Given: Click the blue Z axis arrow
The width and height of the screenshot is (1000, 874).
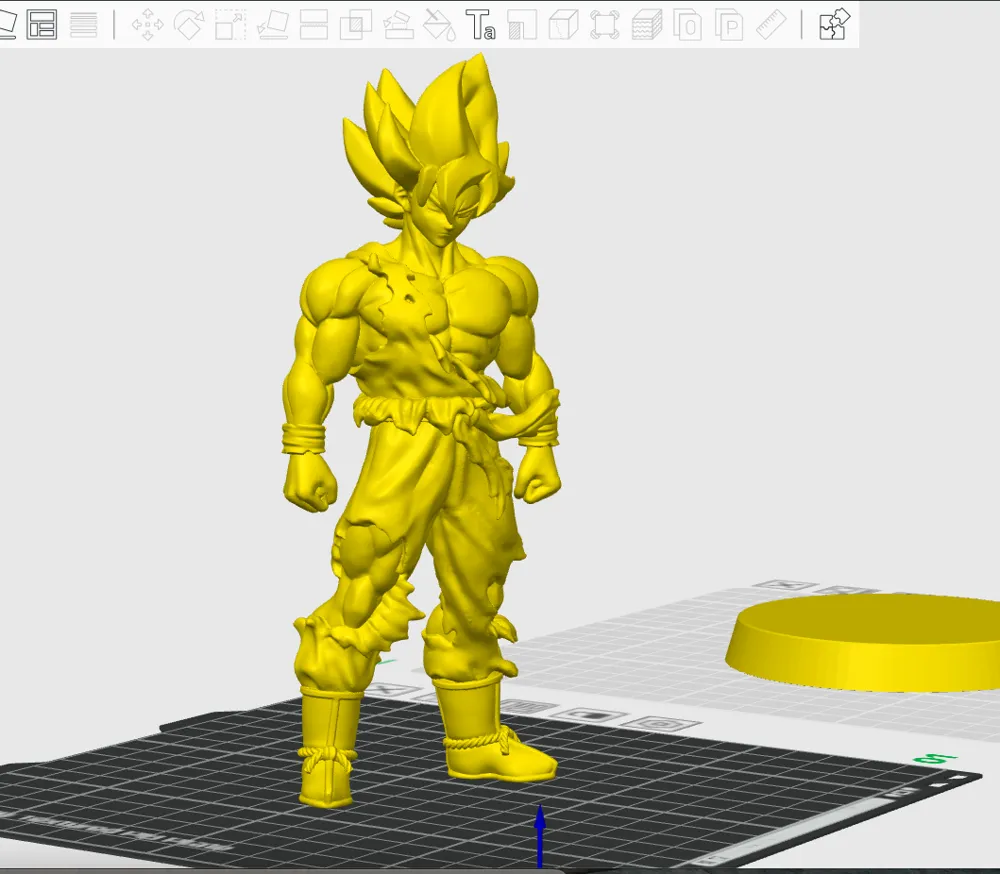Looking at the screenshot, I should click(x=540, y=836).
